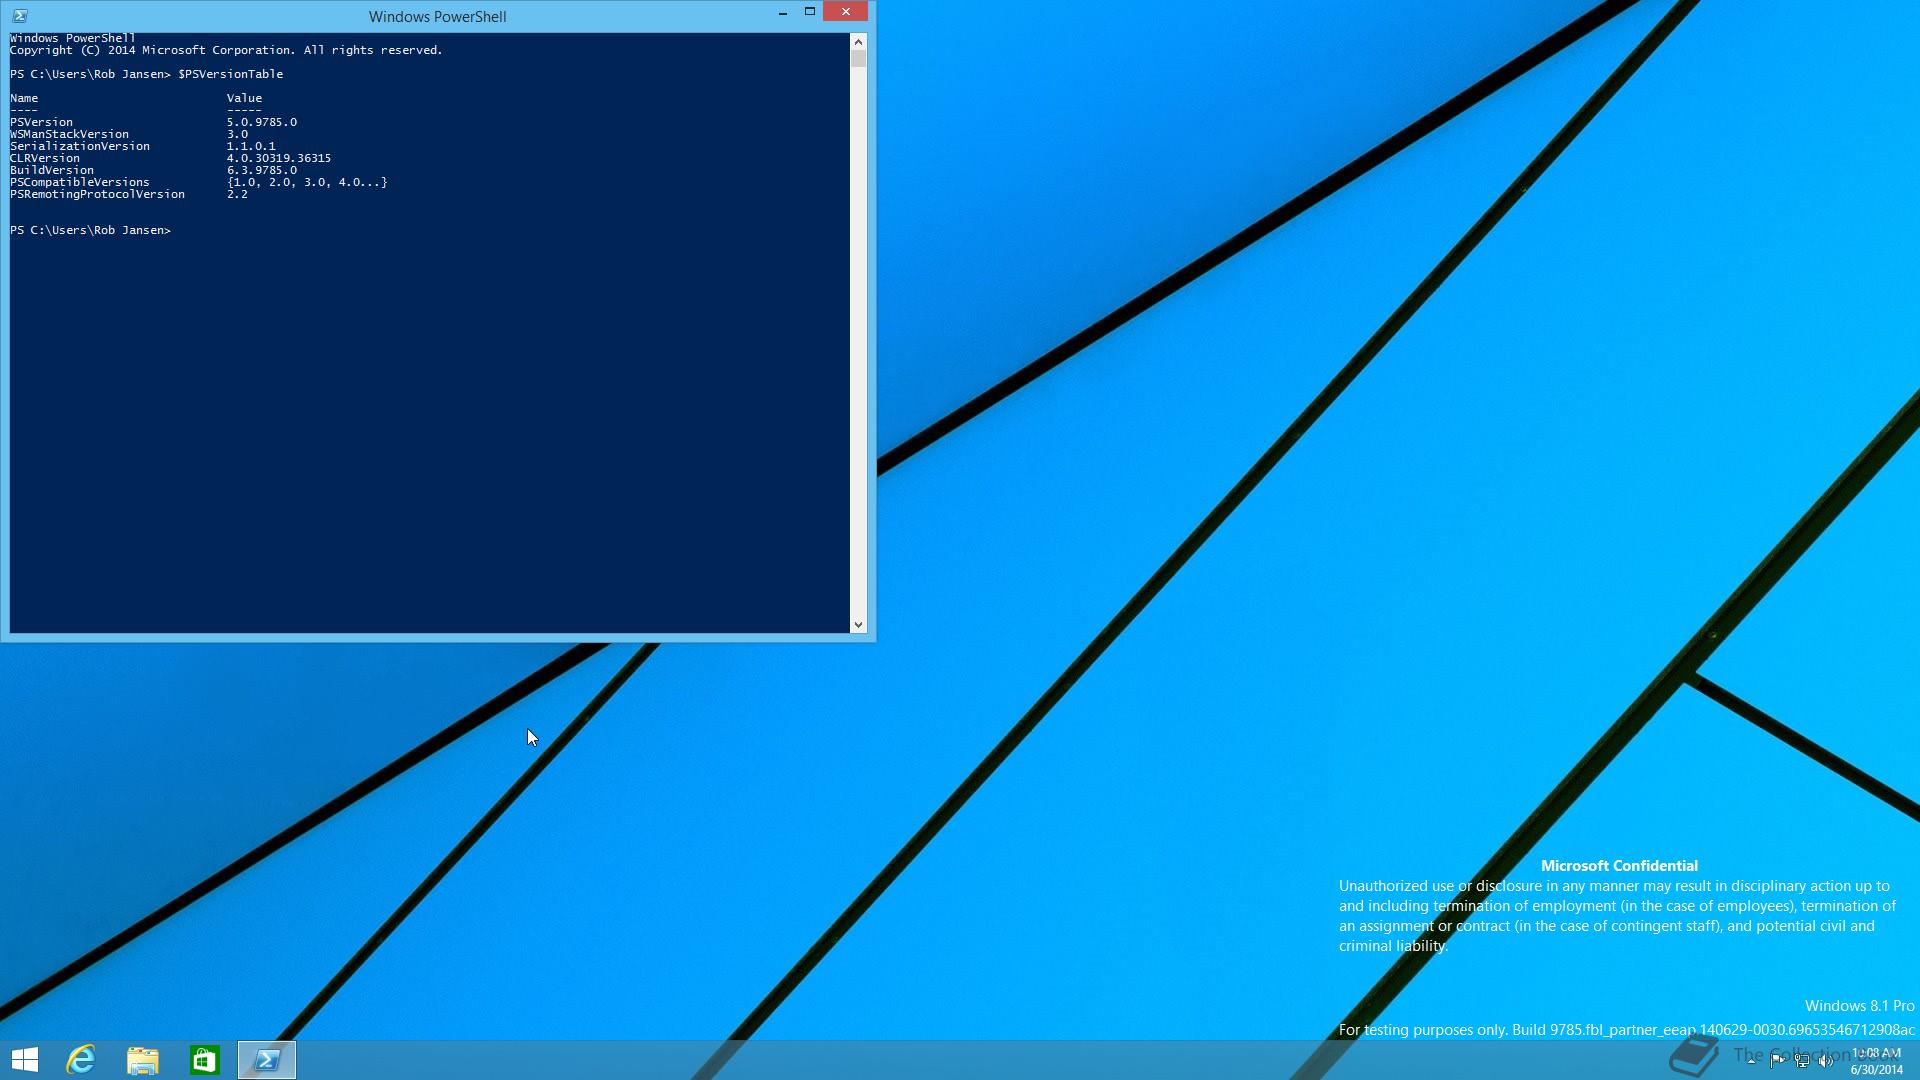Launch Internet Explorer from taskbar
This screenshot has width=1920, height=1080.
(x=81, y=1060)
